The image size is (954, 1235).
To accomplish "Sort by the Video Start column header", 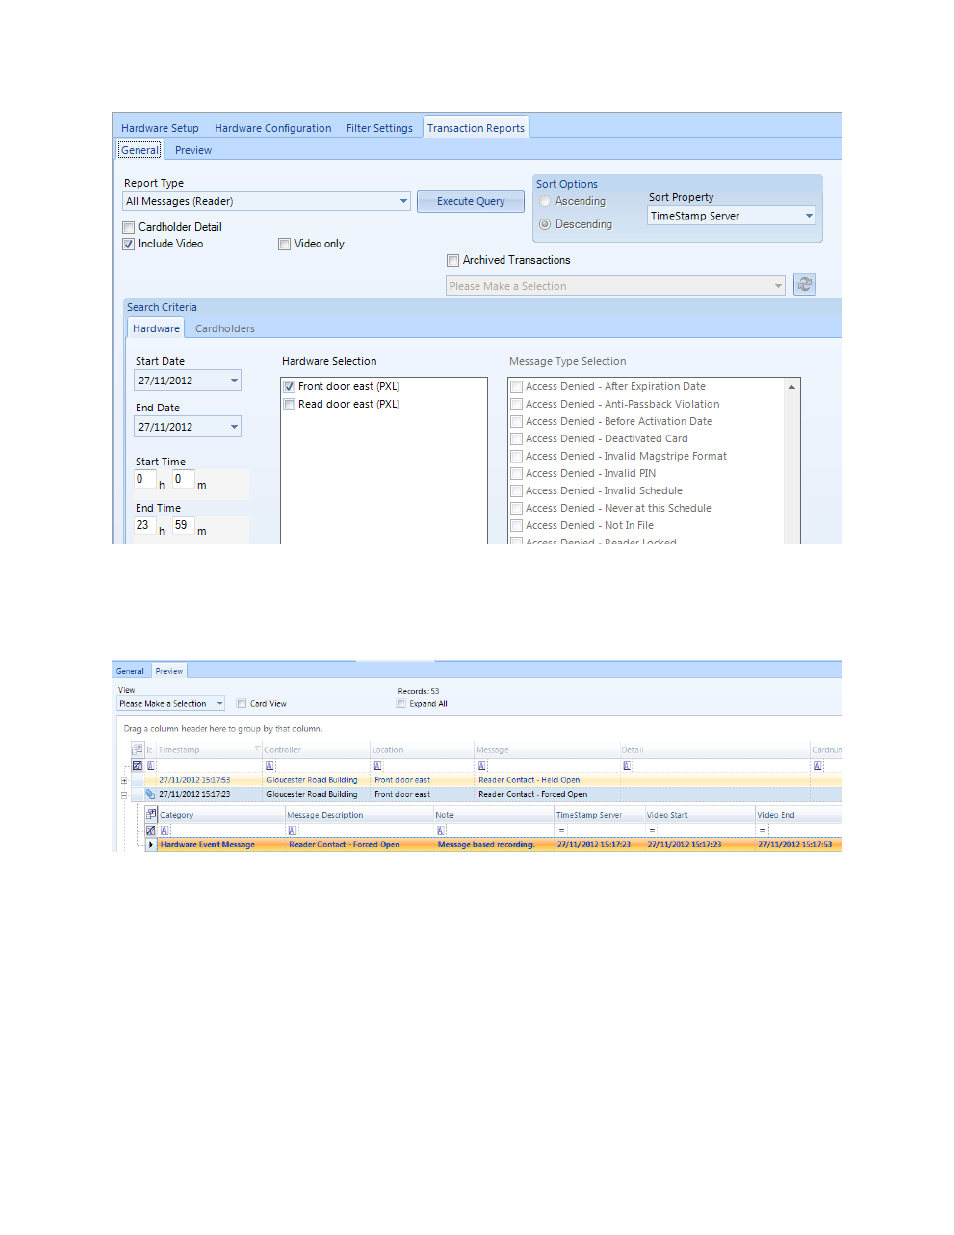I will tap(700, 815).
